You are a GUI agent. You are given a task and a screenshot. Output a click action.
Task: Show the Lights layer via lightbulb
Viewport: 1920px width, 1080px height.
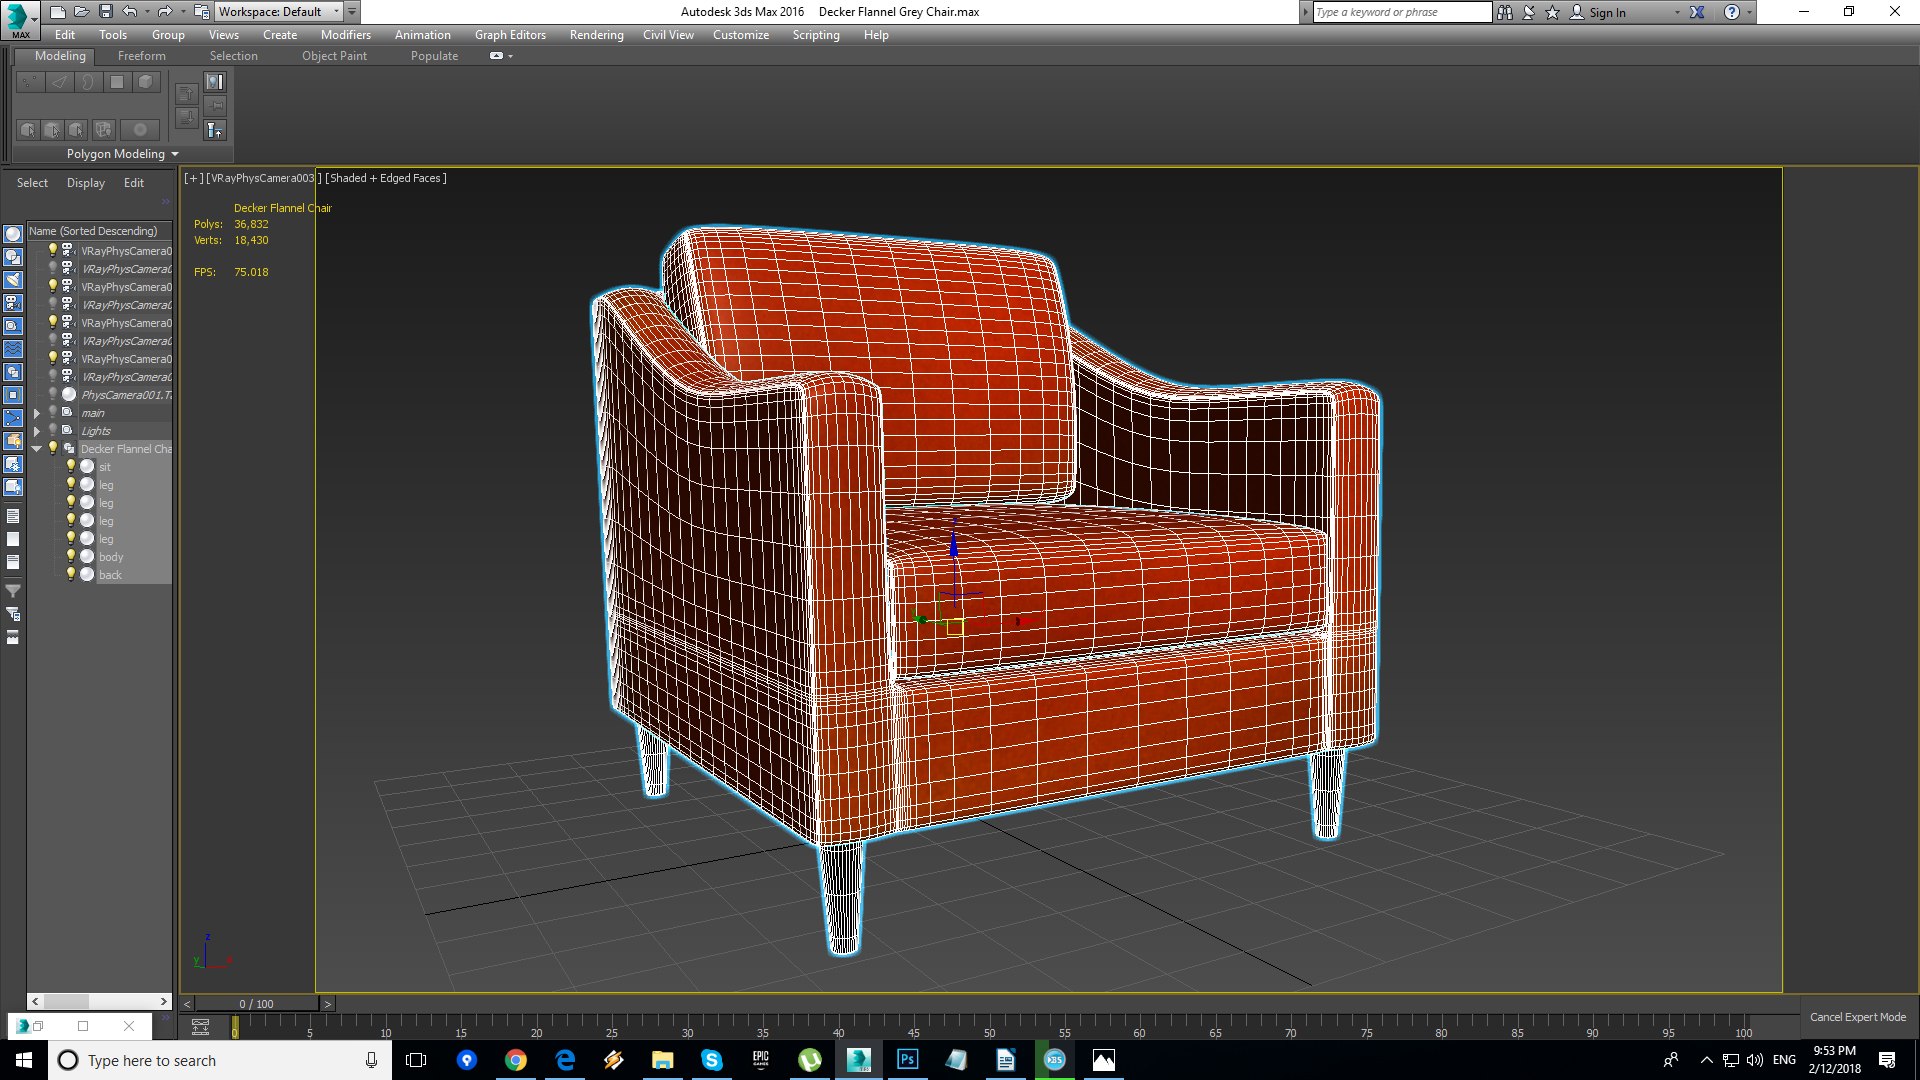point(53,430)
